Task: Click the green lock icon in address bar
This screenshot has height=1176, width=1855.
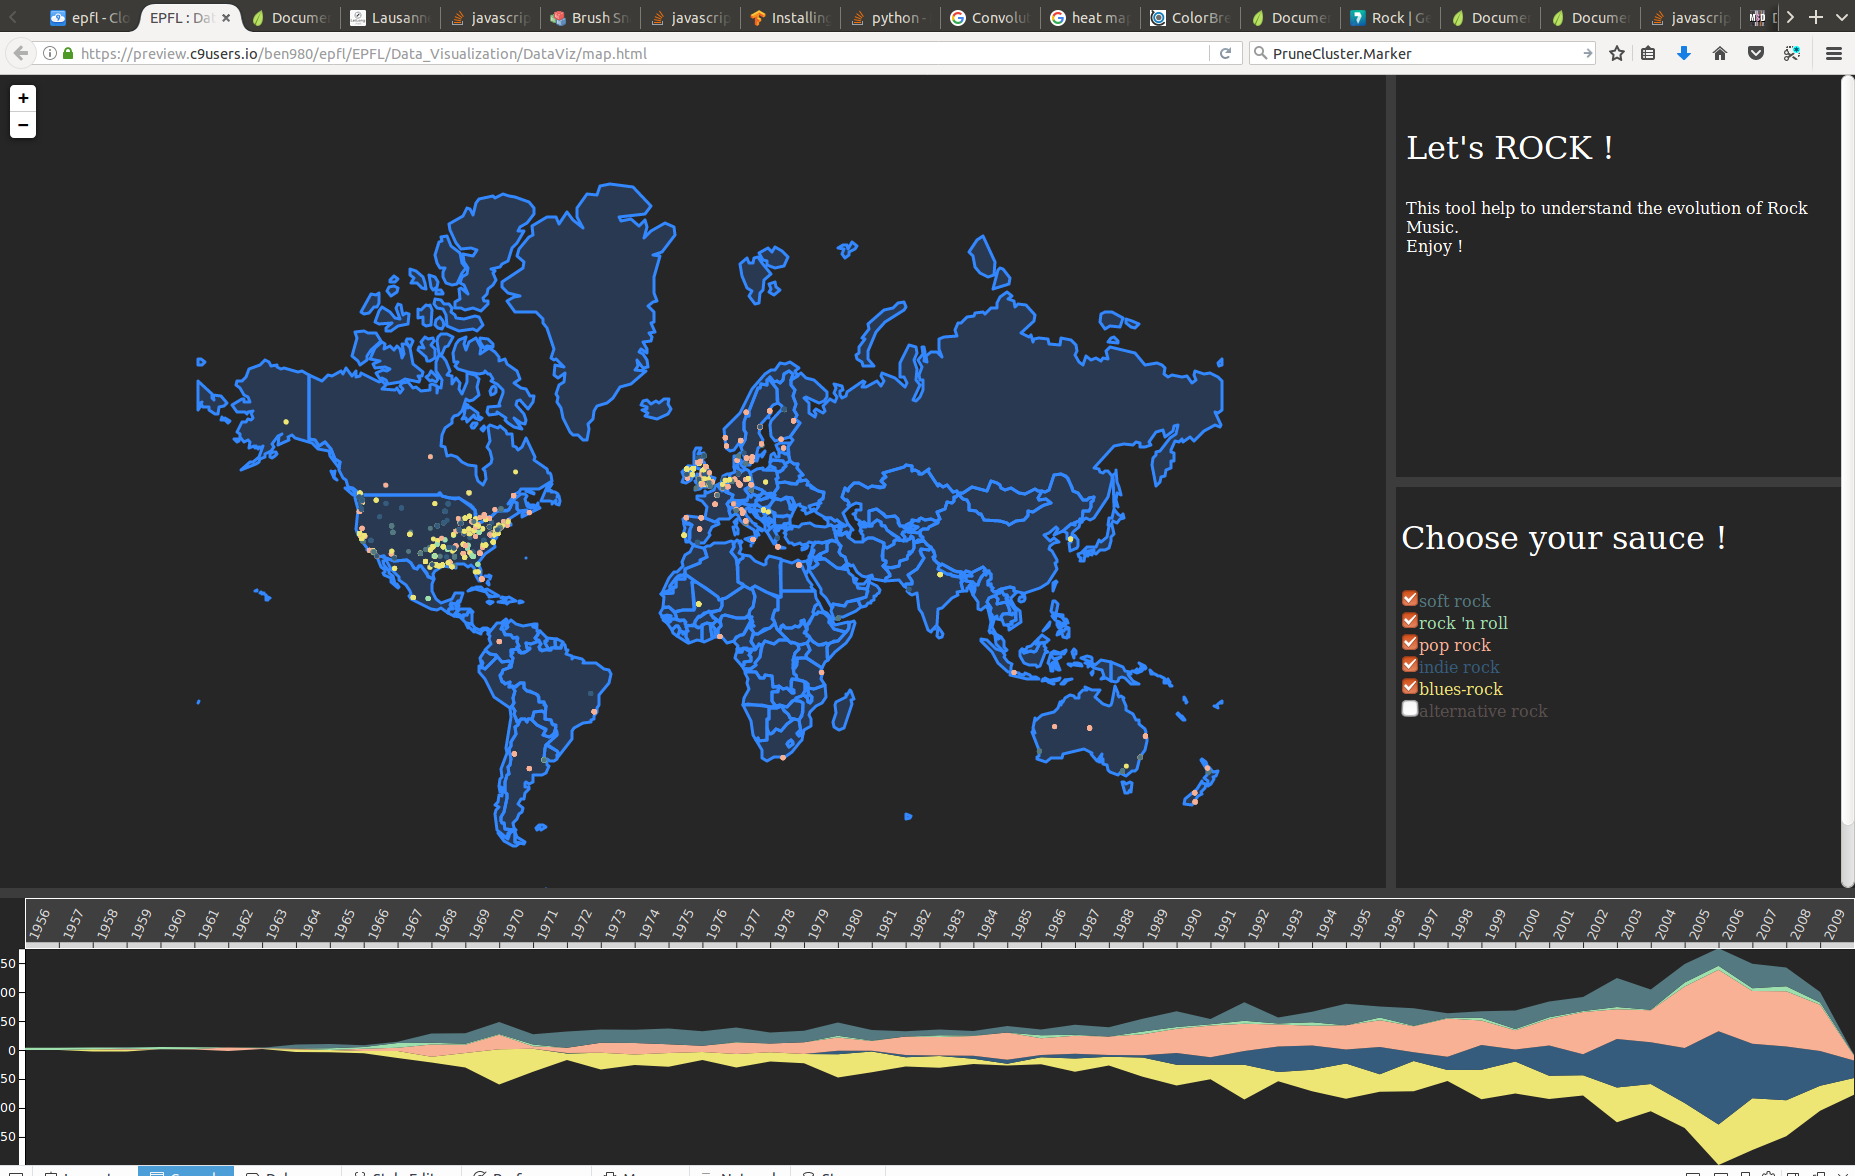Action: (x=68, y=53)
